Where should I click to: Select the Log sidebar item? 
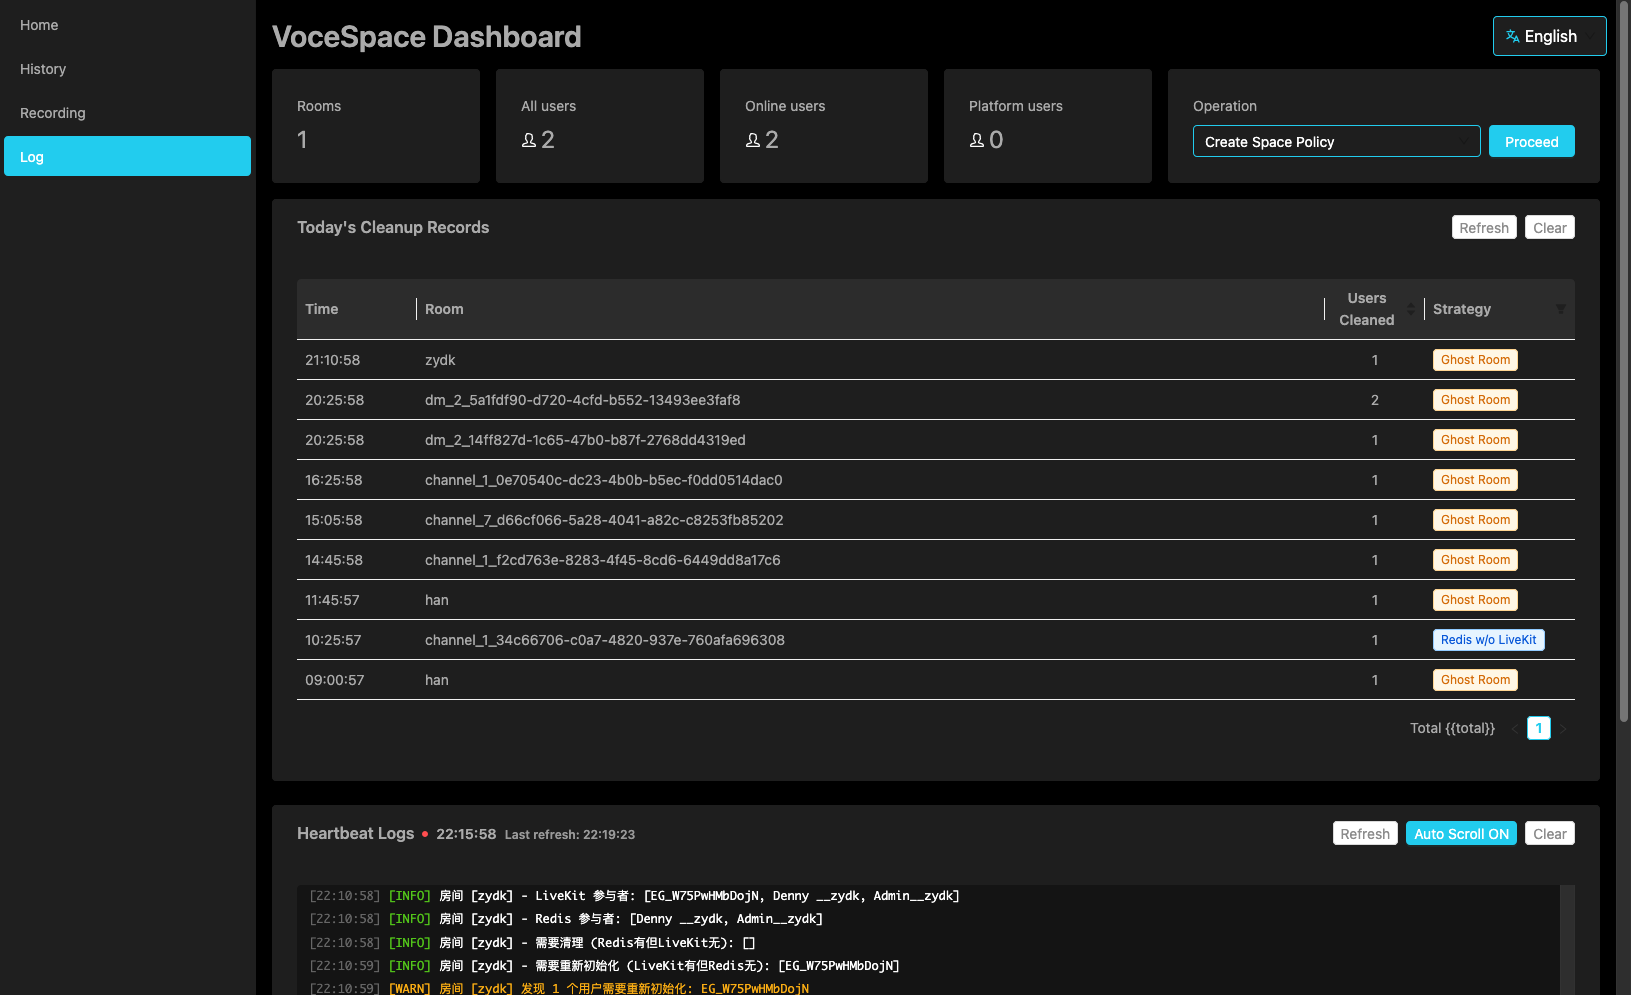point(127,156)
